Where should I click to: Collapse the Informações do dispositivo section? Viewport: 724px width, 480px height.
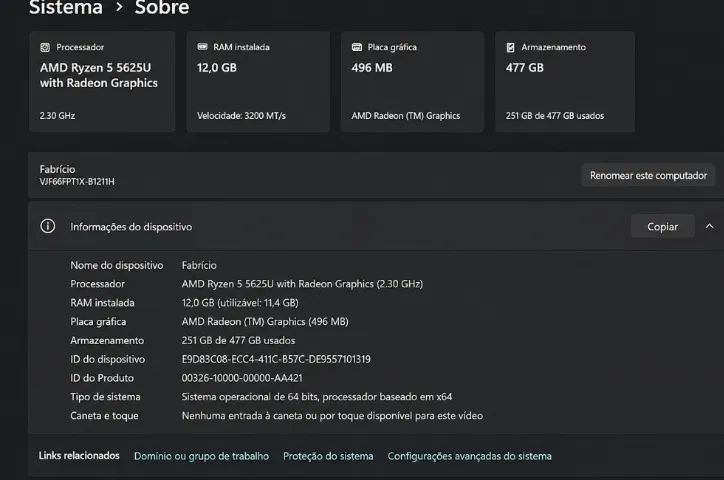pyautogui.click(x=709, y=226)
